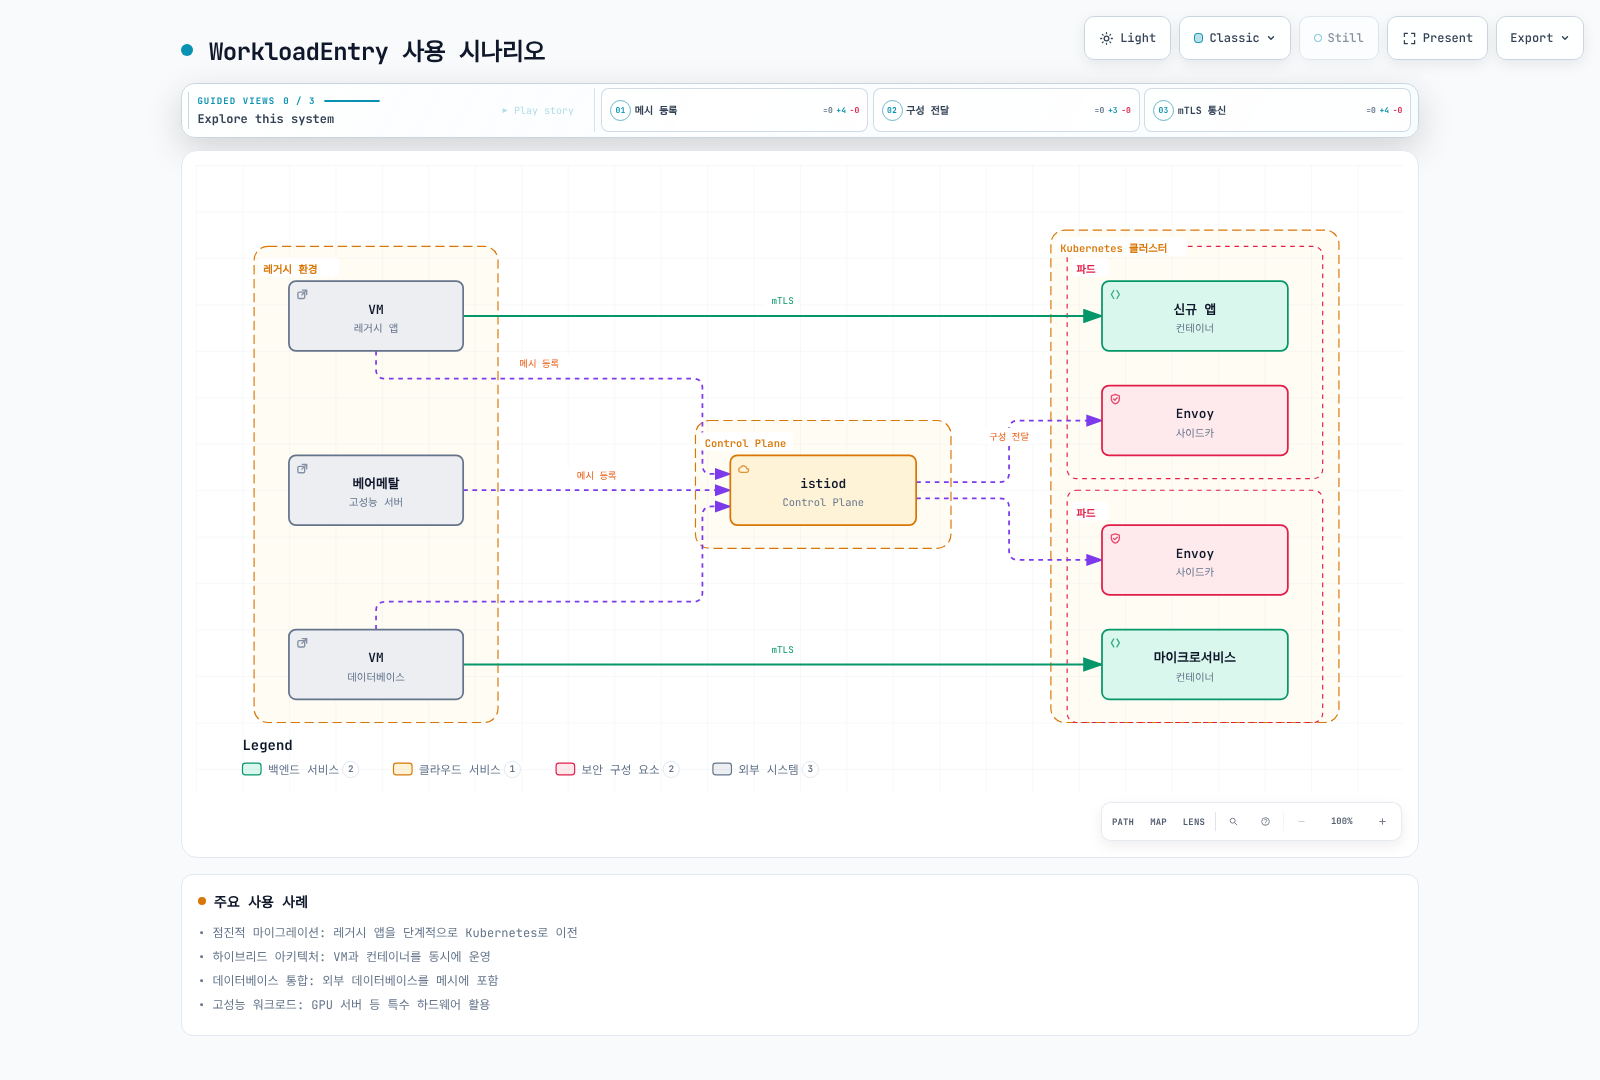Viewport: 1600px width, 1080px height.
Task: Click the WorkloadEntry 사용 시나리오 title
Action: point(377,51)
